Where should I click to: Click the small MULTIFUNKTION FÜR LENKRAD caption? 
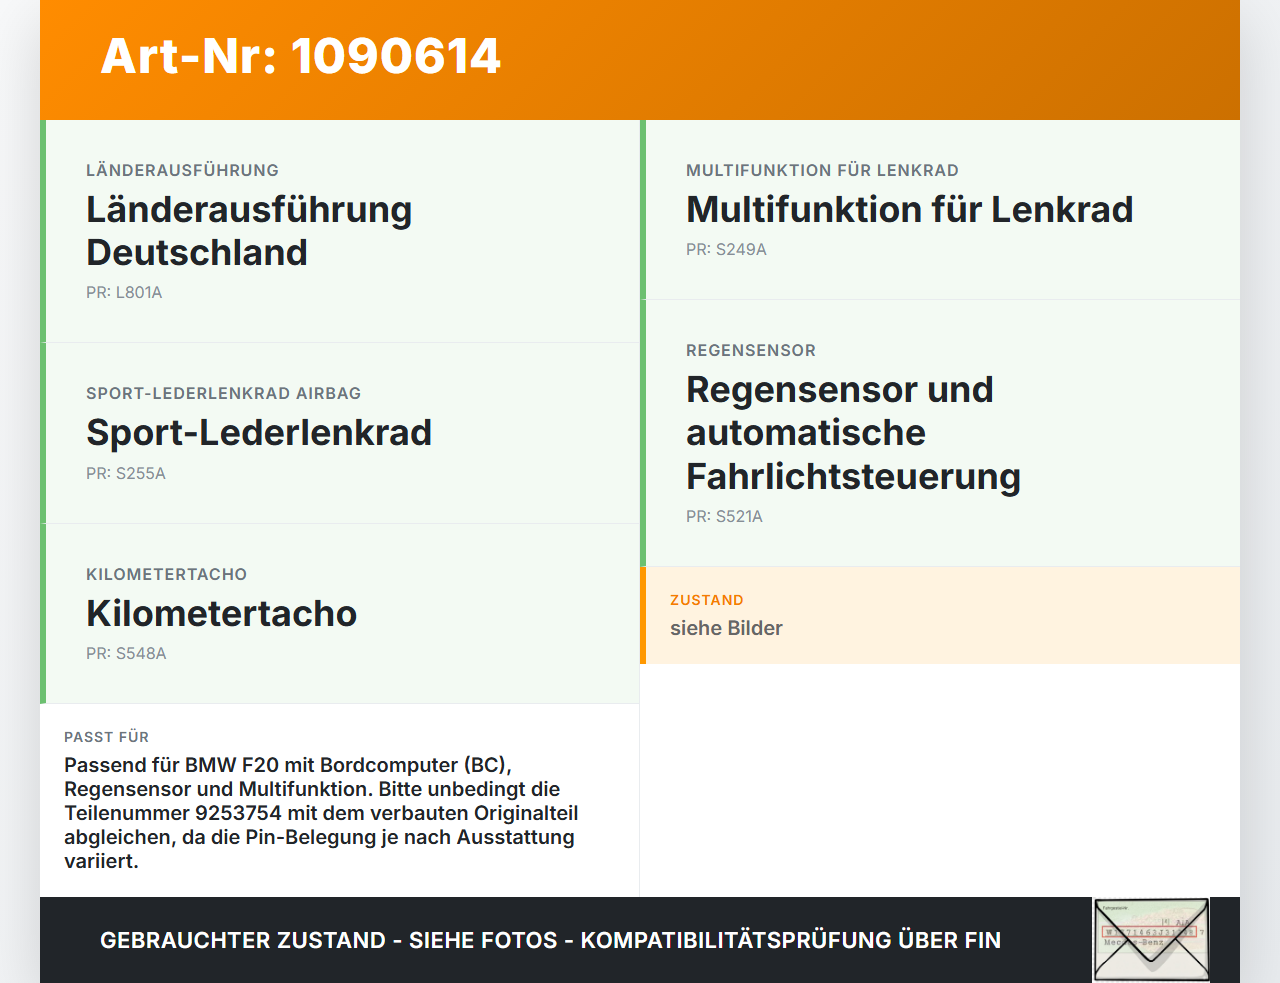point(822,171)
